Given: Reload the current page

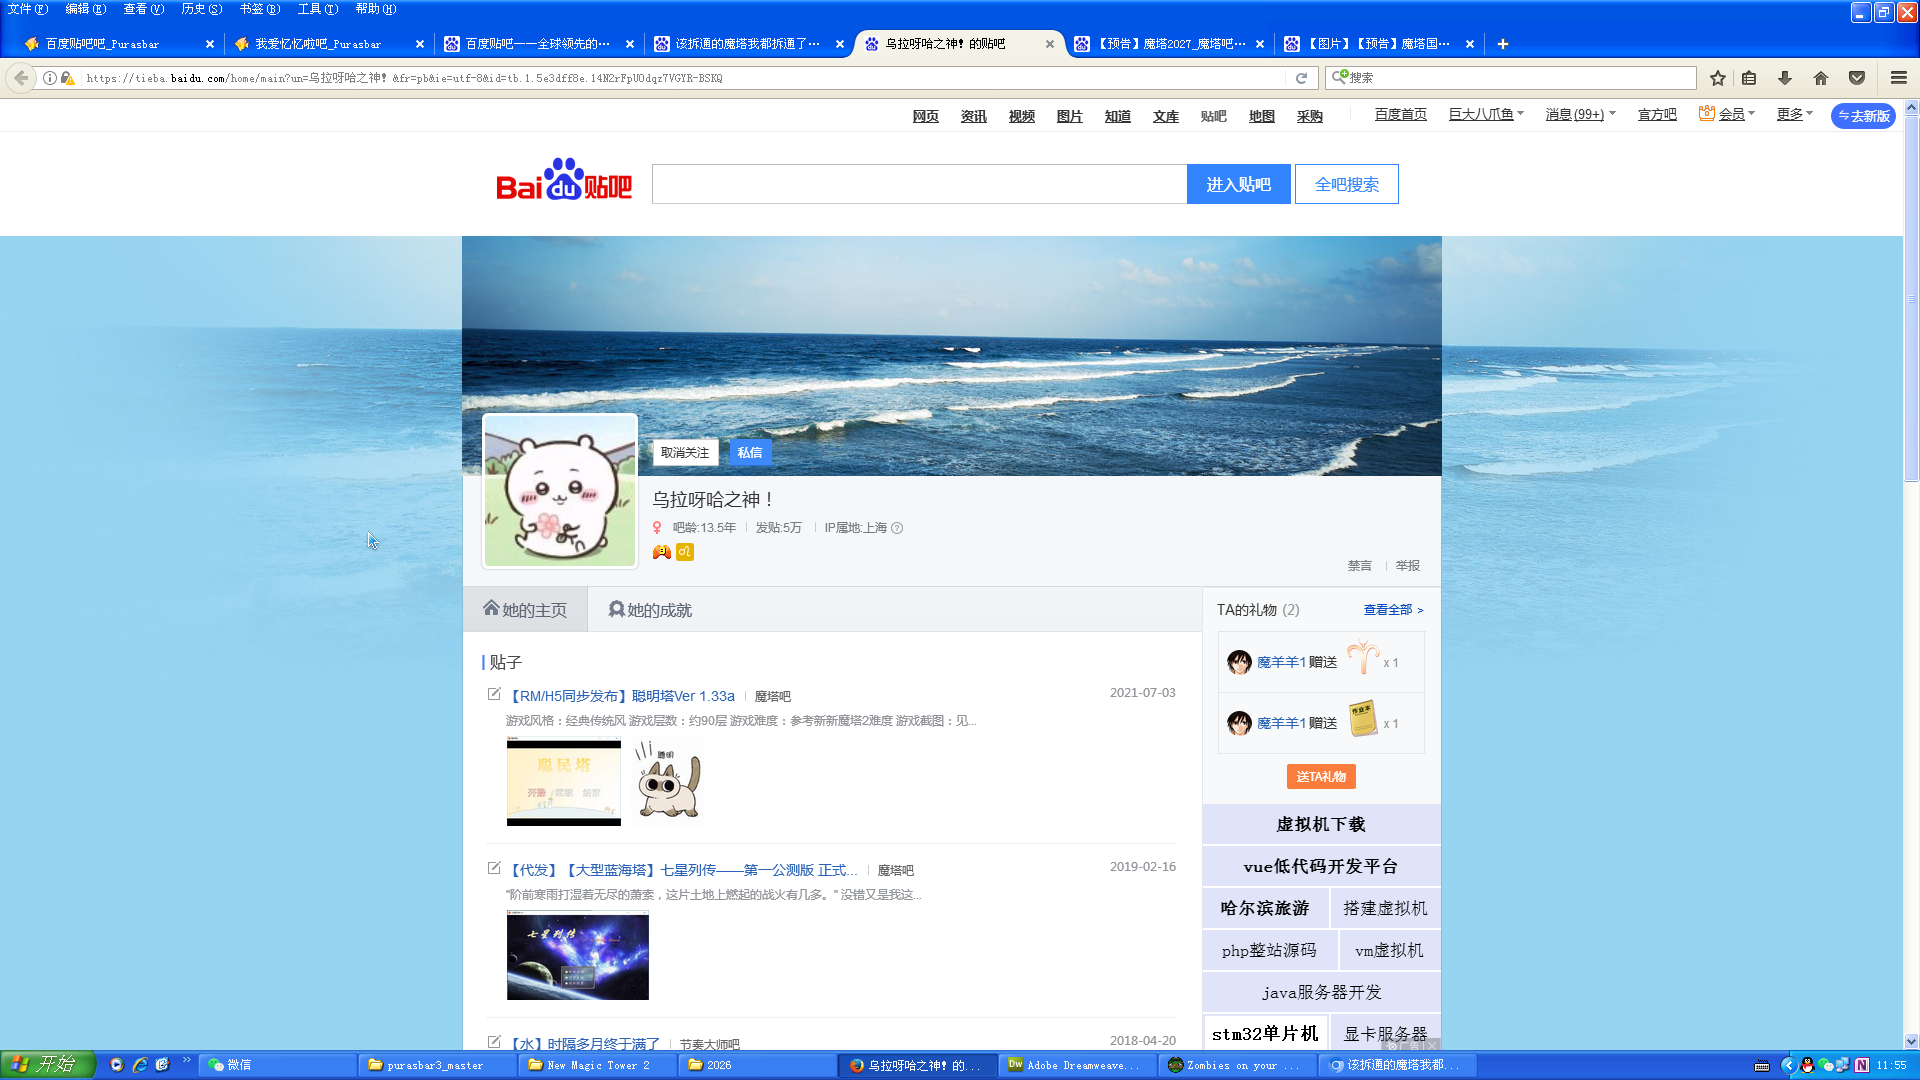Looking at the screenshot, I should tap(1301, 78).
